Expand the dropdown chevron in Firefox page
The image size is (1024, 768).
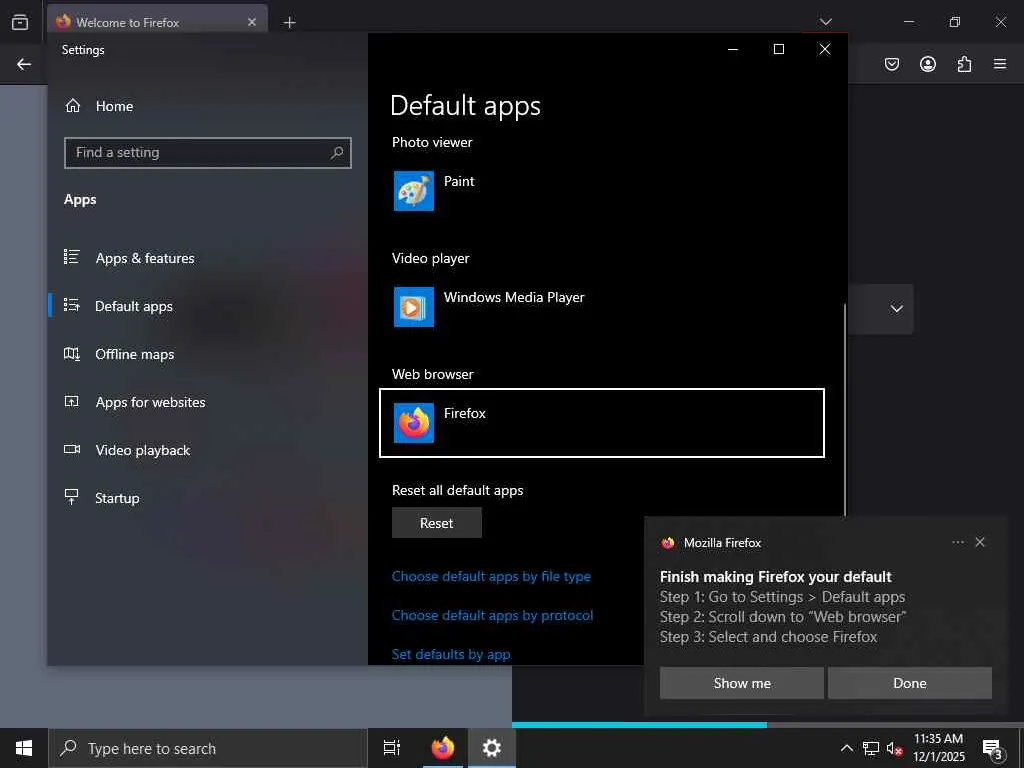(x=897, y=309)
